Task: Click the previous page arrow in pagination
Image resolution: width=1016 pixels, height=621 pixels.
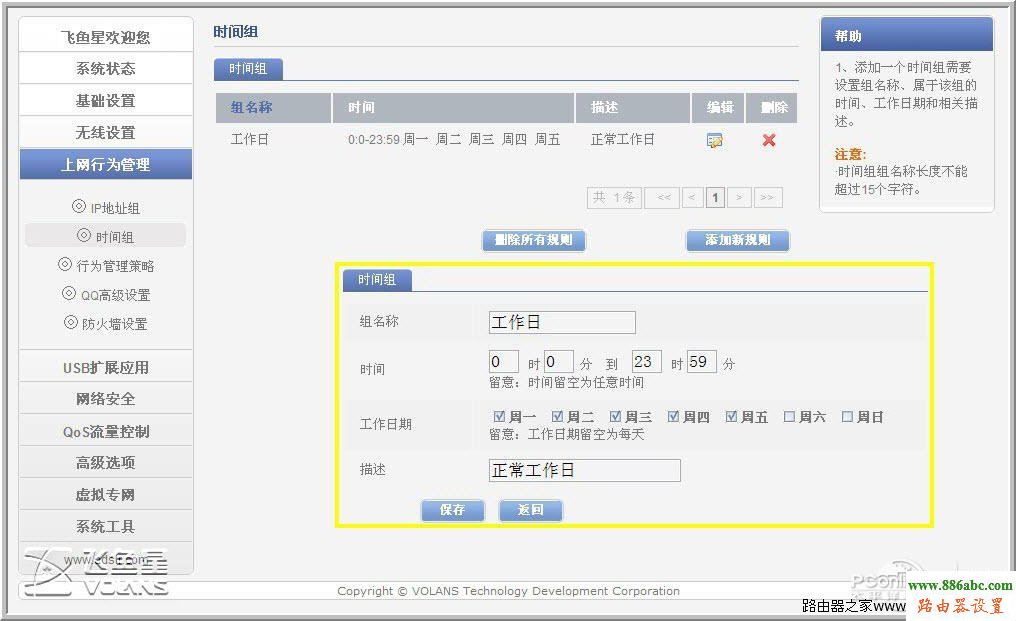Action: 692,197
